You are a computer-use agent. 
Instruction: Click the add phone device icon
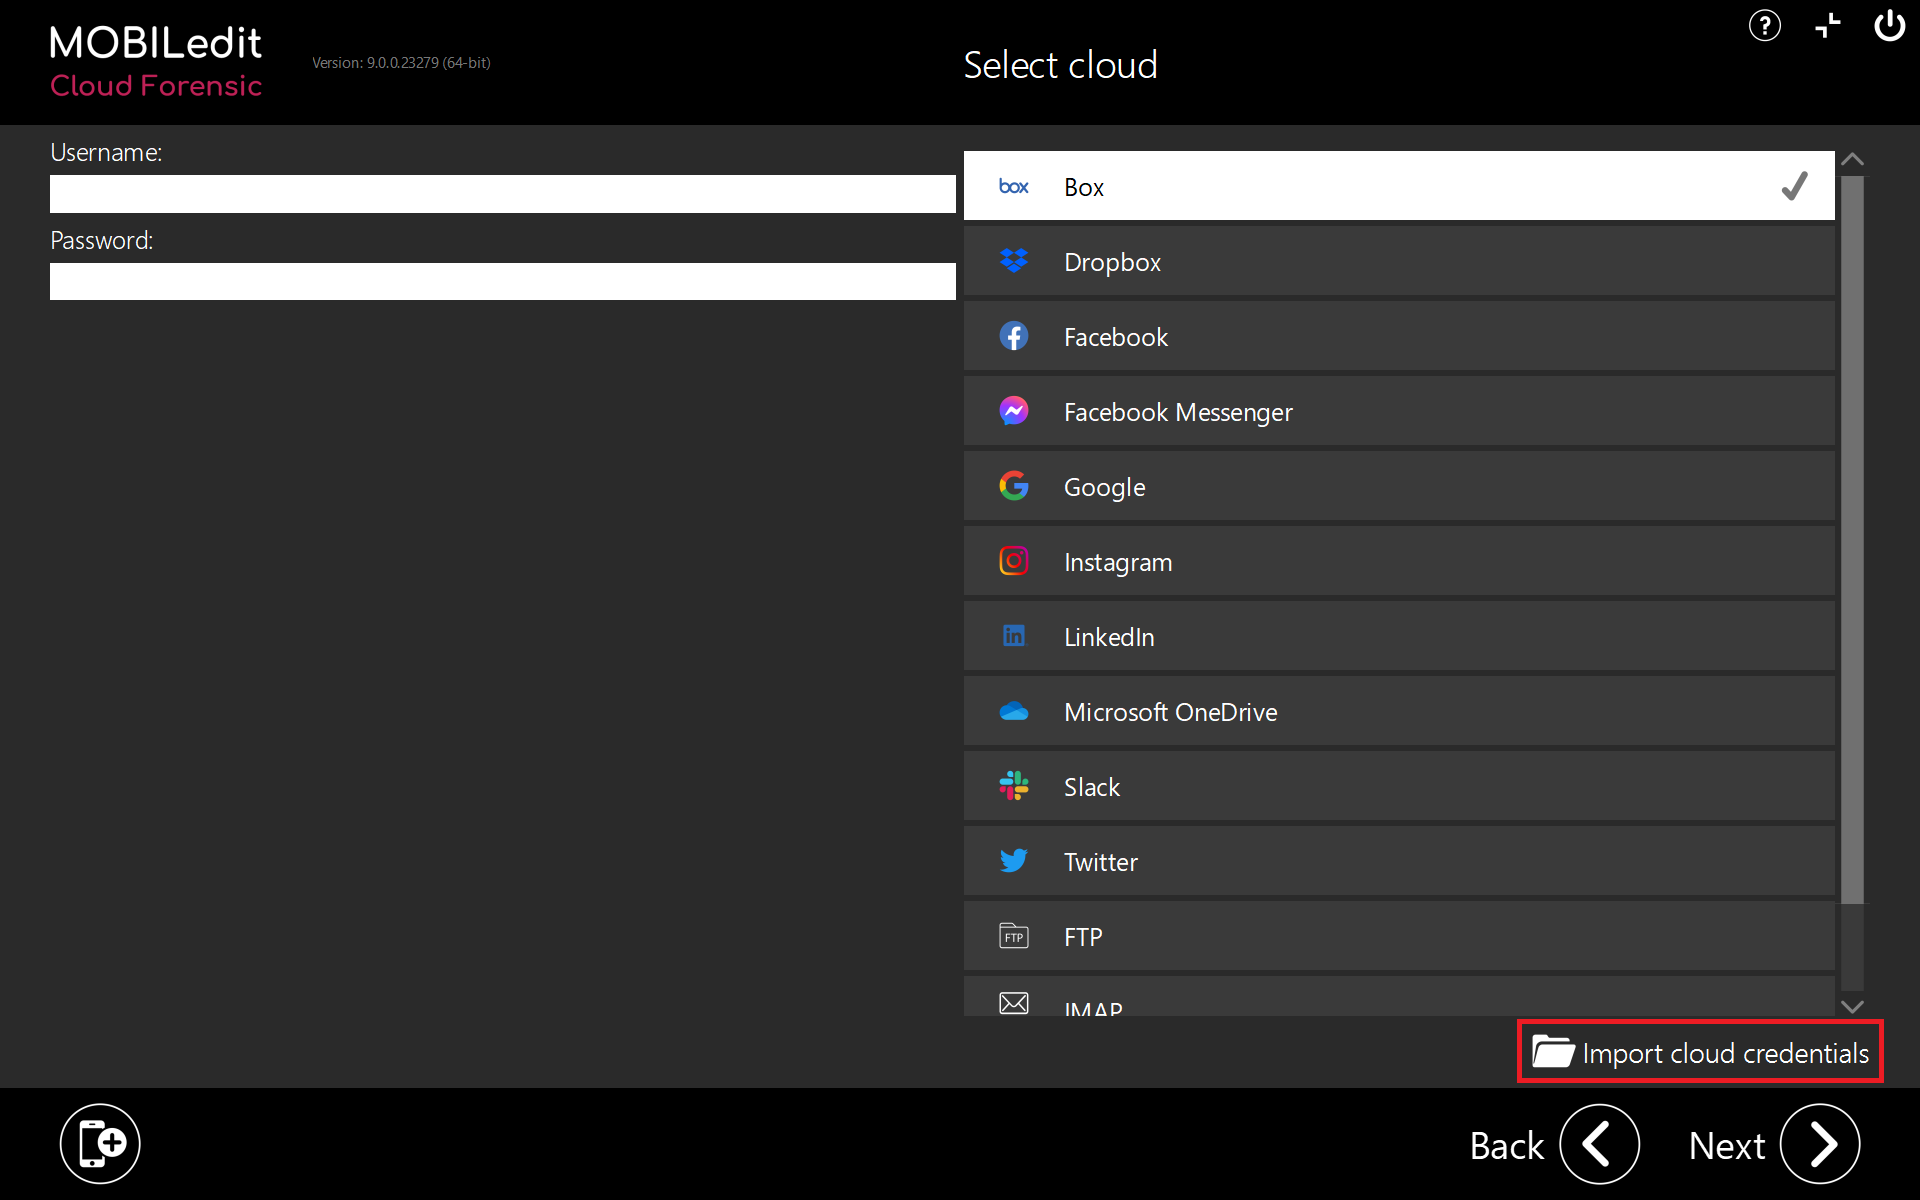pyautogui.click(x=100, y=1143)
